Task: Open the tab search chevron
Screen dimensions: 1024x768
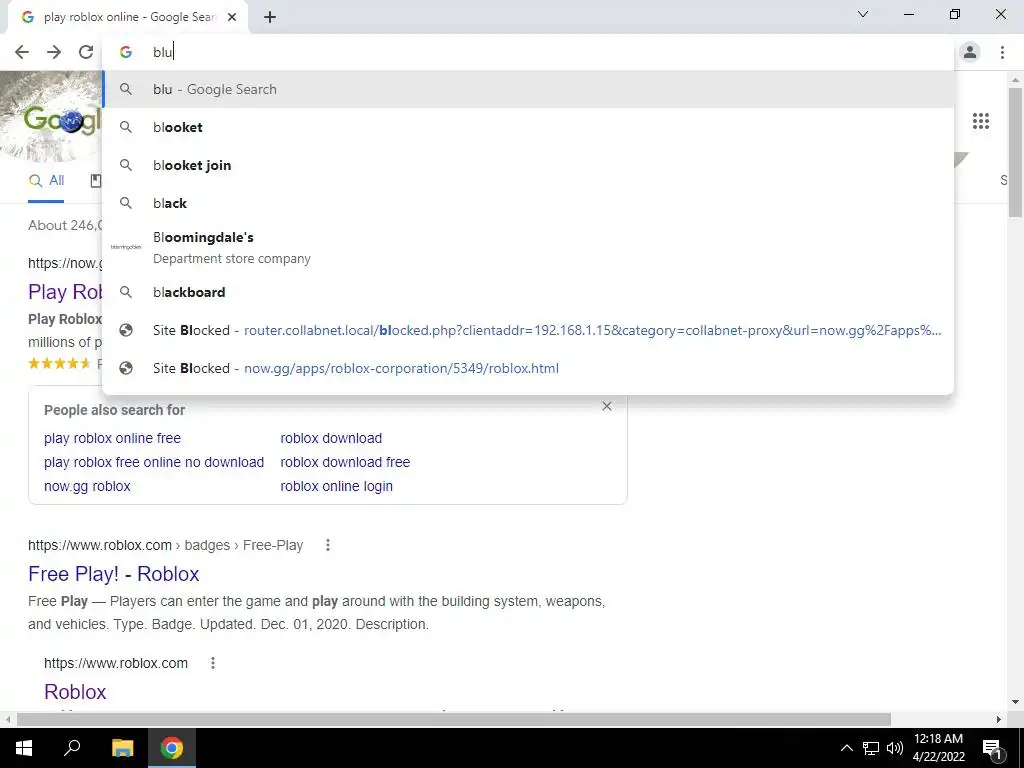Action: click(x=863, y=14)
